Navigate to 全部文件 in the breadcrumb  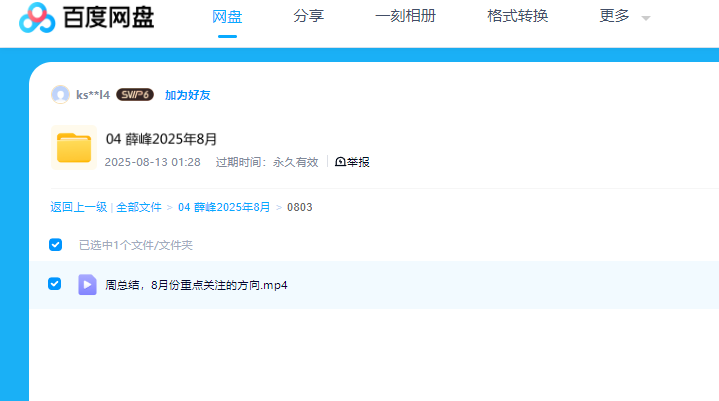pos(139,207)
